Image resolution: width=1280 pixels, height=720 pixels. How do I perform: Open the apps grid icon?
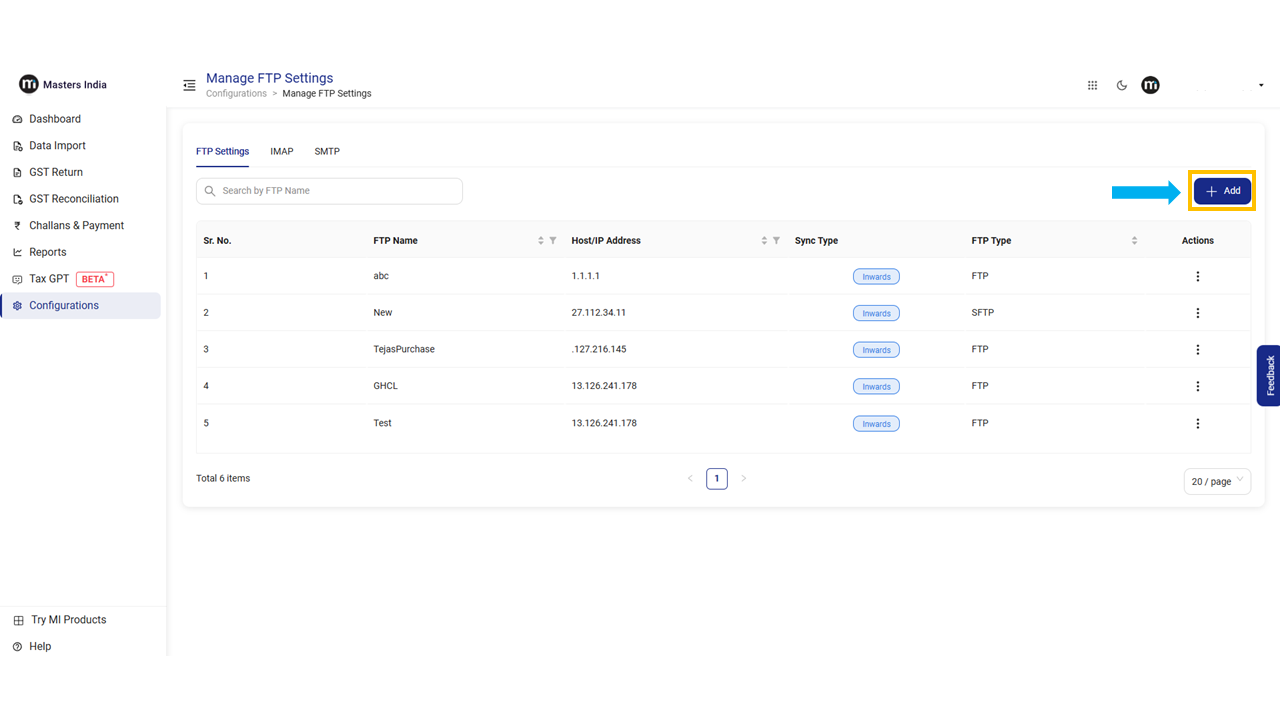pos(1092,86)
